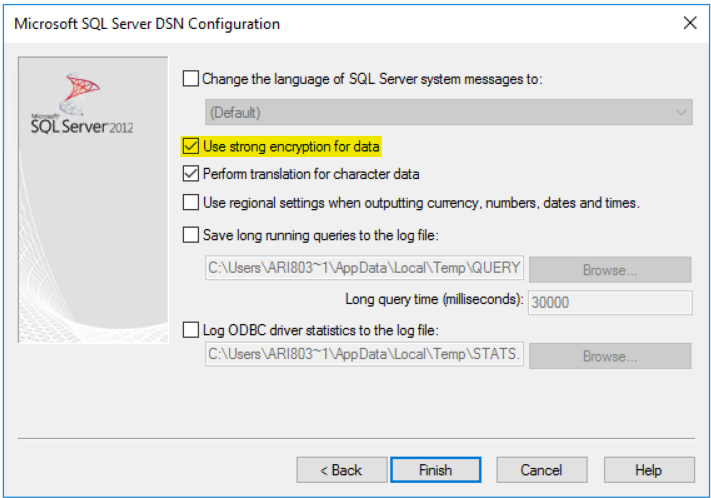
Task: Check Save long running queries option
Action: coord(190,235)
